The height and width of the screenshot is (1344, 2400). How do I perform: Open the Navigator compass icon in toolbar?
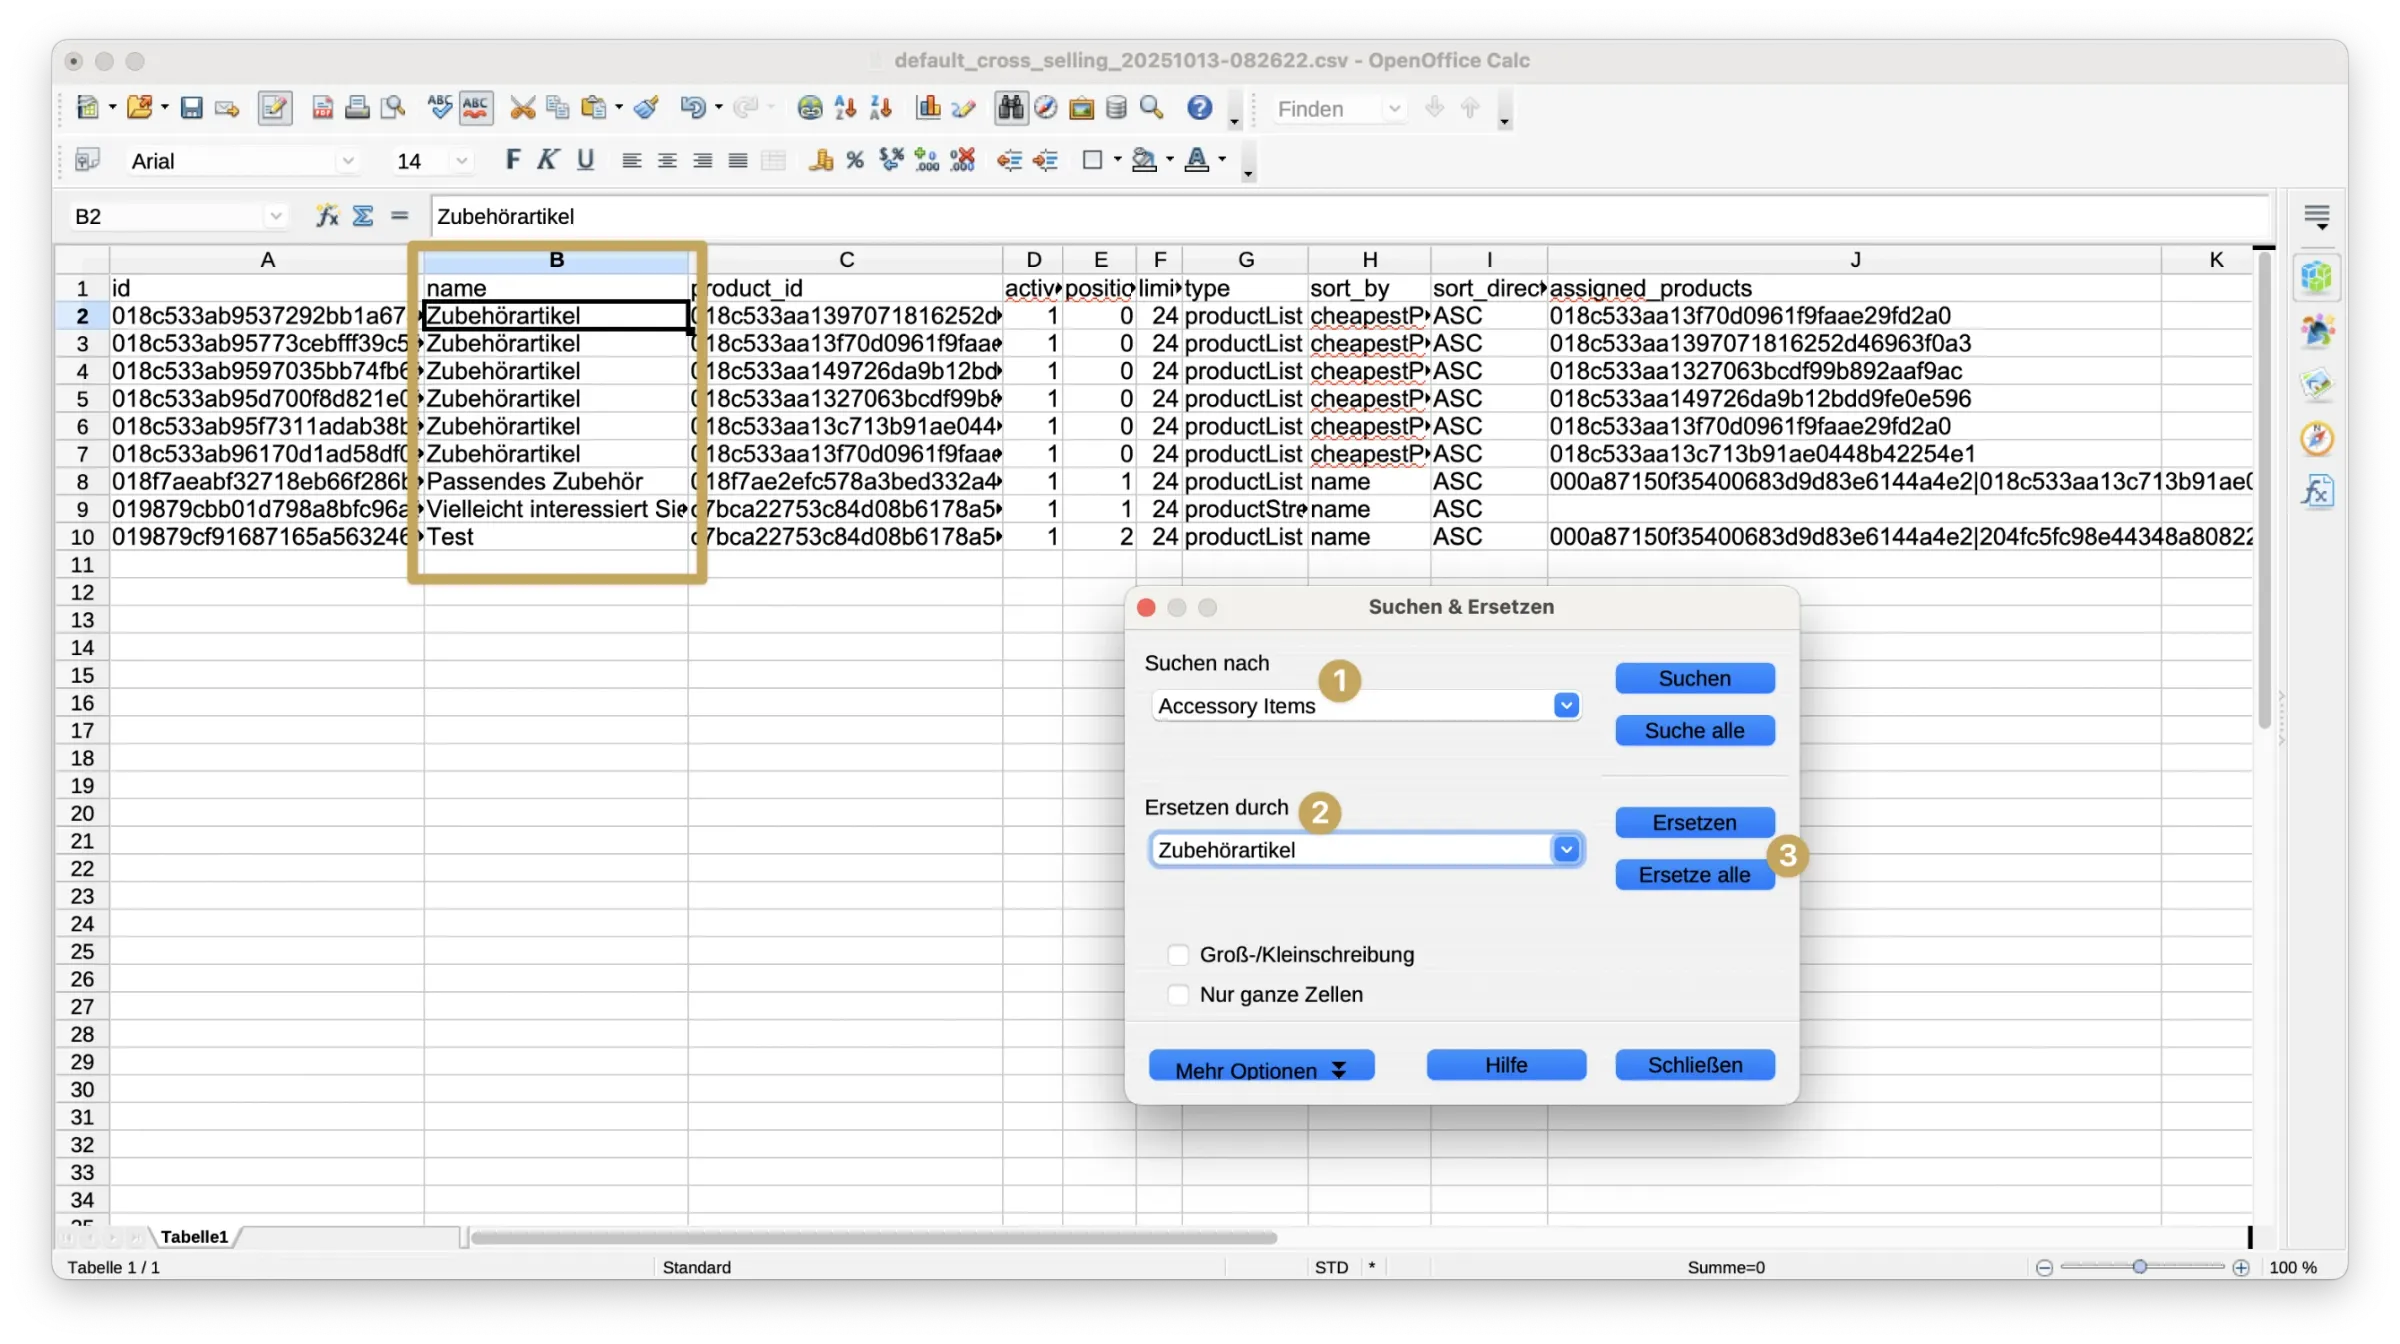point(1046,108)
